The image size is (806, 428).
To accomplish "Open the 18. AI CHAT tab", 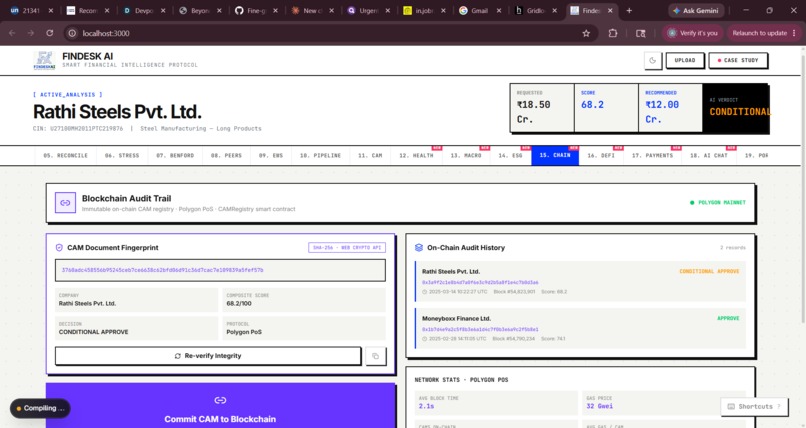I will [709, 155].
